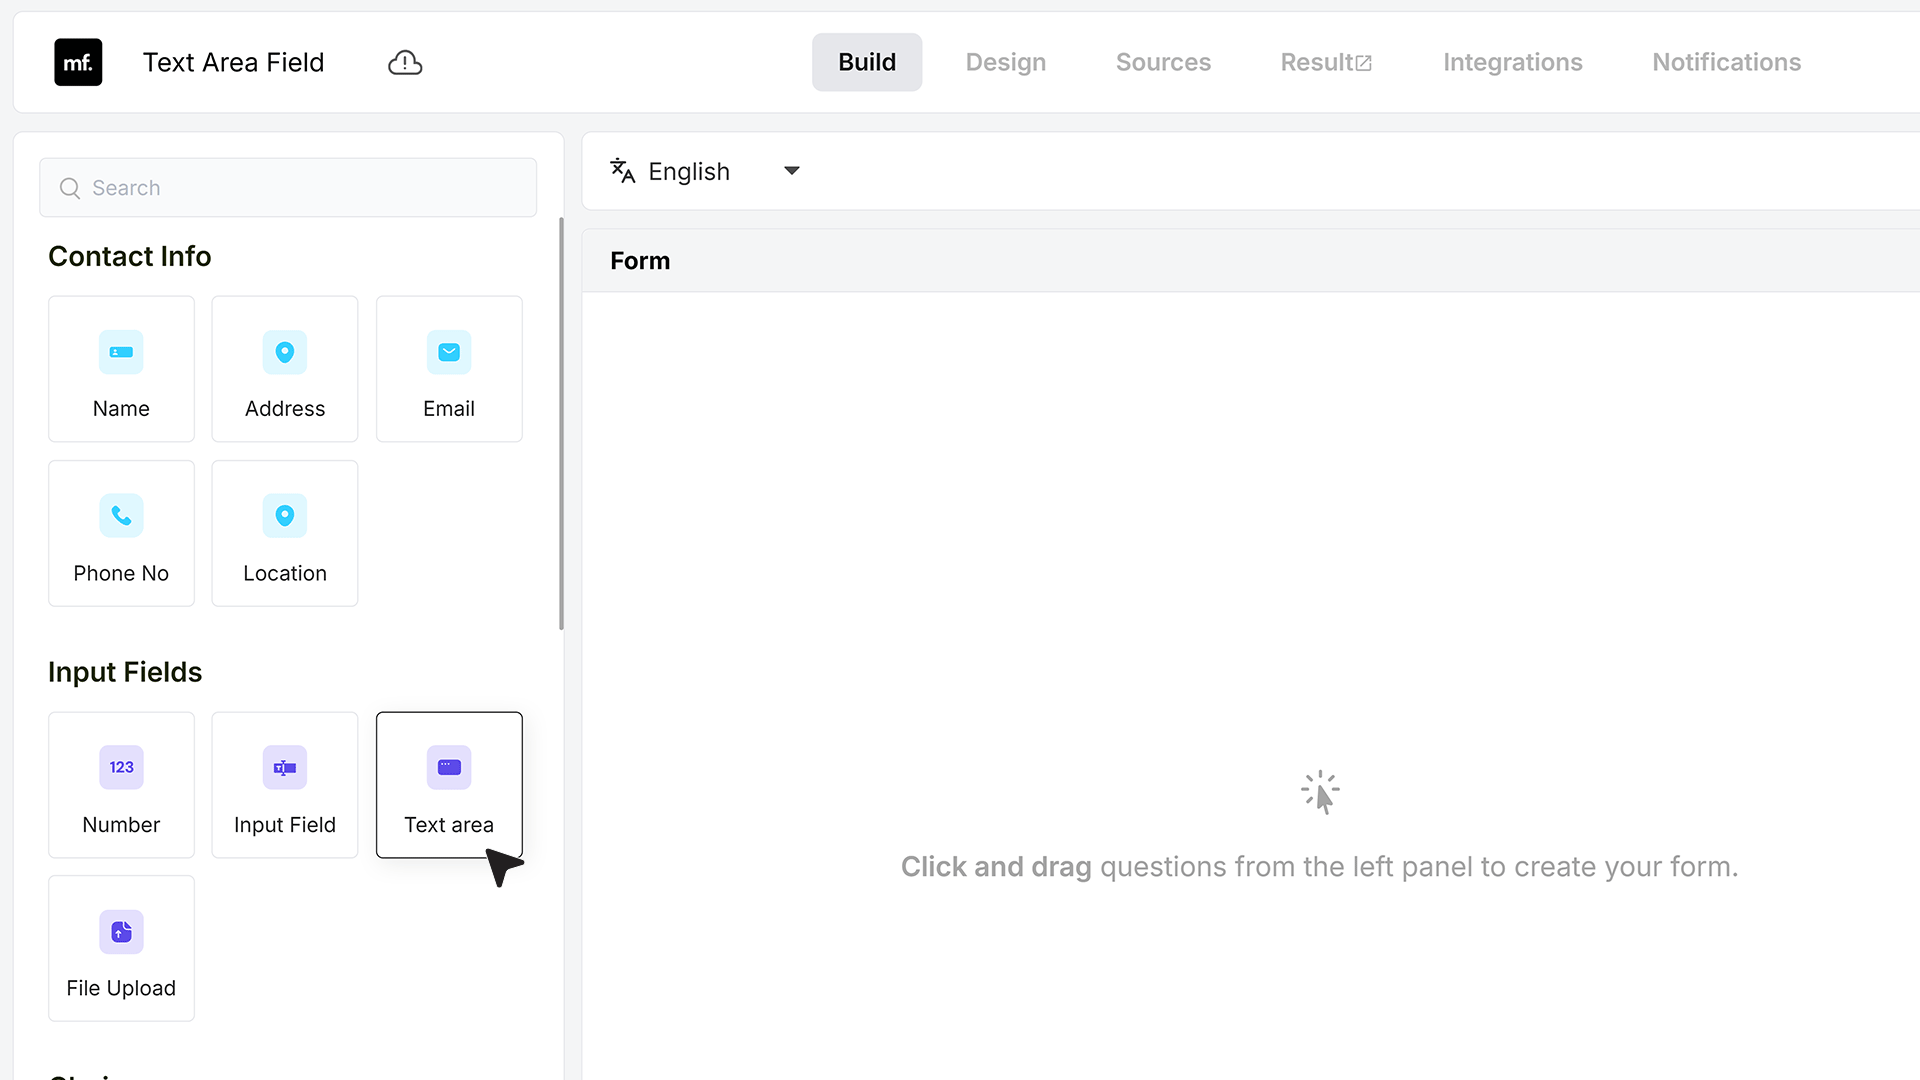Viewport: 1920px width, 1080px height.
Task: Switch to the Build tab
Action: pyautogui.click(x=867, y=62)
